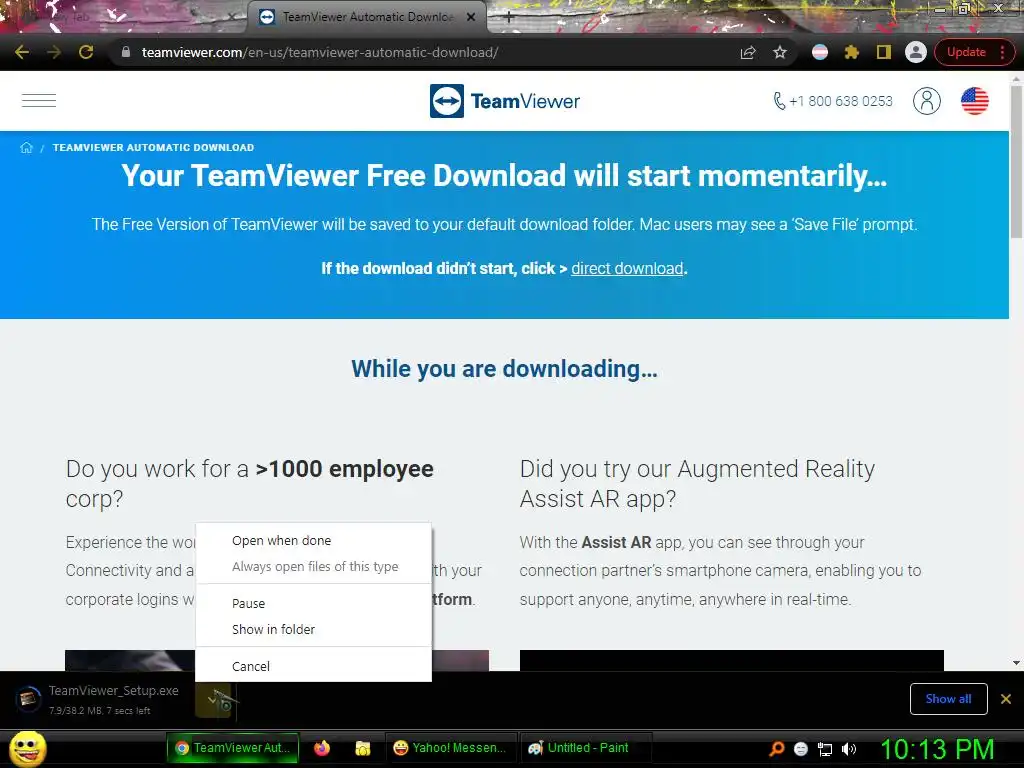Open the TeamViewer user account icon
The width and height of the screenshot is (1024, 768).
coord(926,101)
